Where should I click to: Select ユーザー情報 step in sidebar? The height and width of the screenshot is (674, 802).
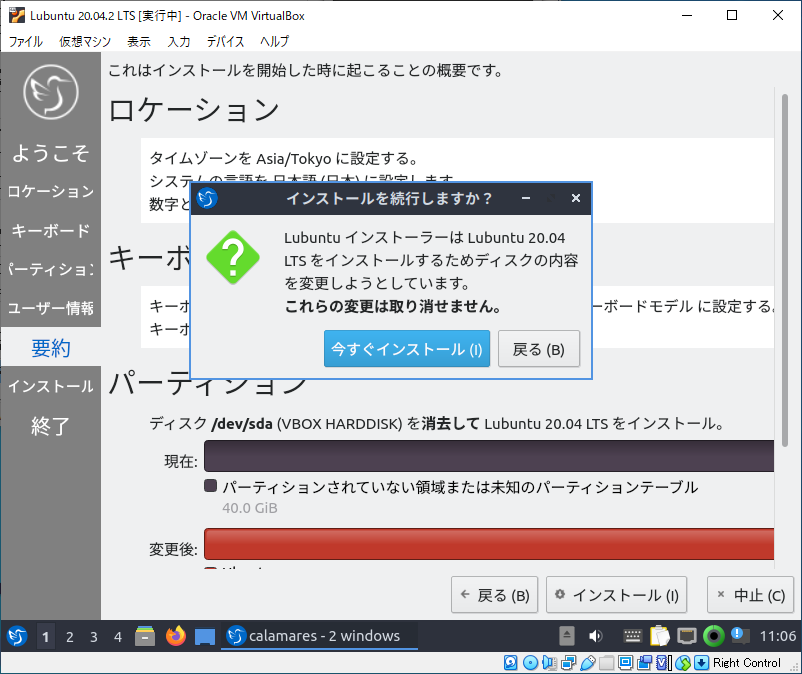point(51,308)
